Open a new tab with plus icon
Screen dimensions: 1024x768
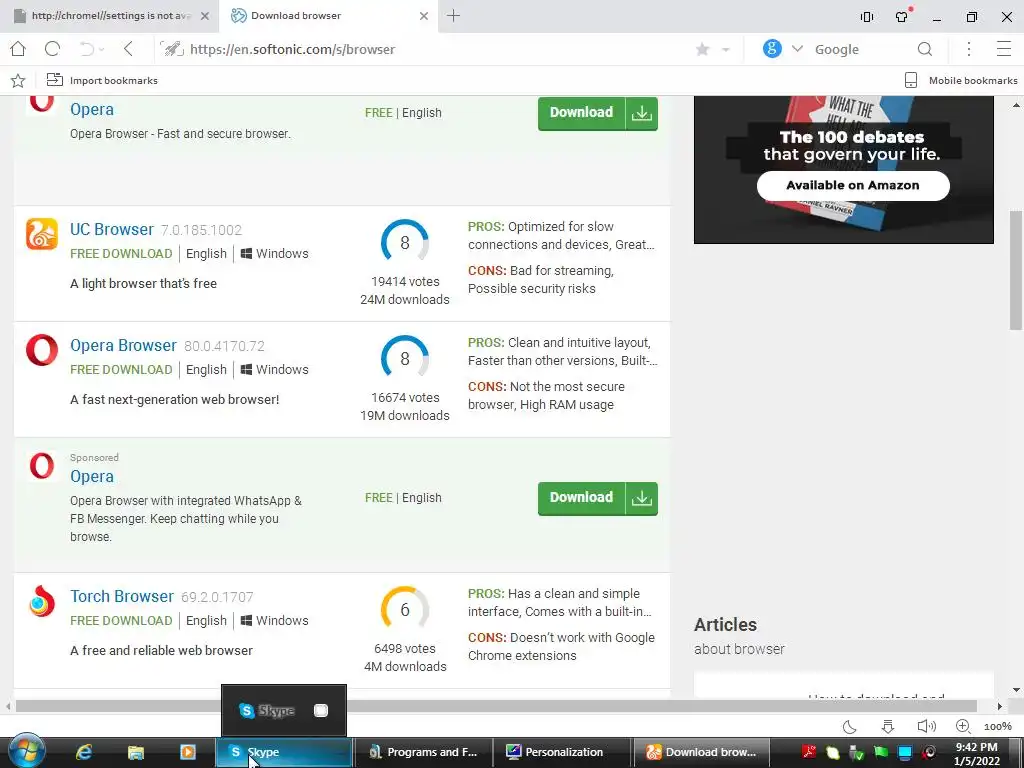click(x=453, y=16)
